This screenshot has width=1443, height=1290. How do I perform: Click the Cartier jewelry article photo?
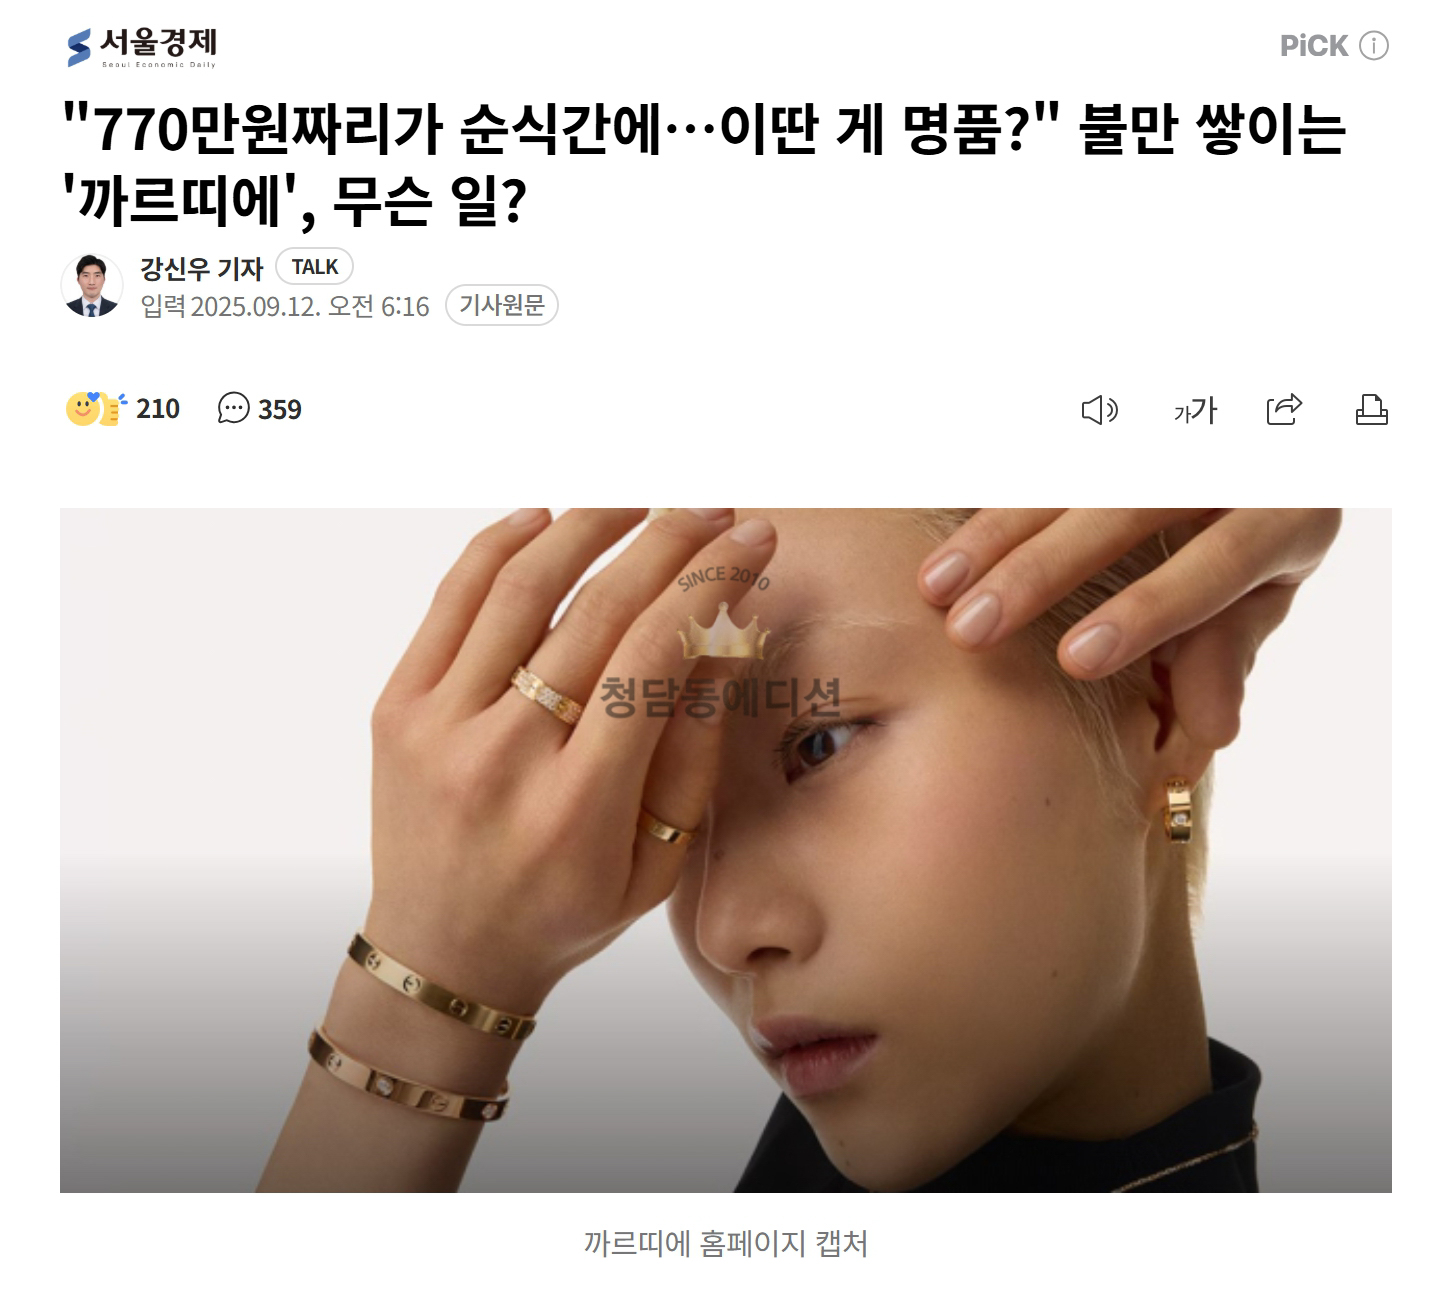(x=726, y=850)
